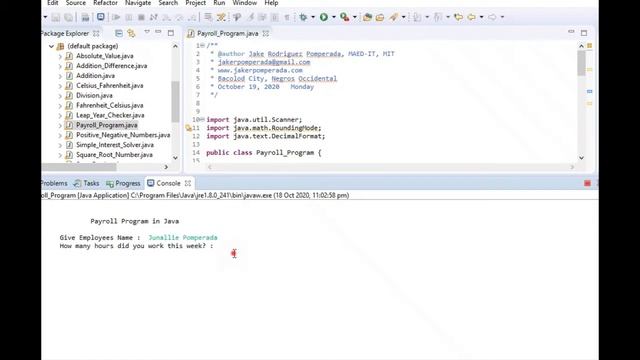
Task: Select Addition_Difference.java in Package Explorer
Action: pyautogui.click(x=111, y=66)
